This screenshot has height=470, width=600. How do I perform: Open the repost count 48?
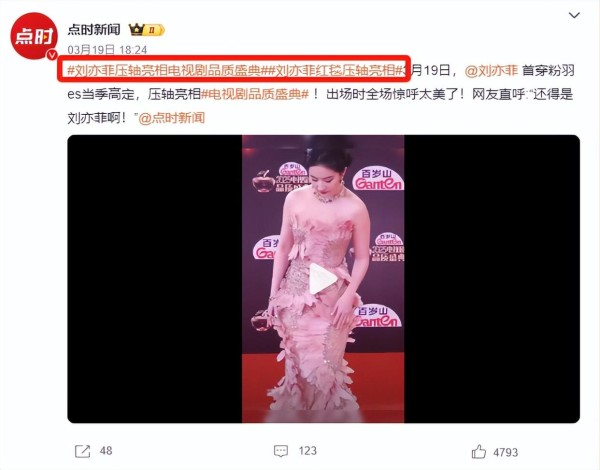click(106, 451)
